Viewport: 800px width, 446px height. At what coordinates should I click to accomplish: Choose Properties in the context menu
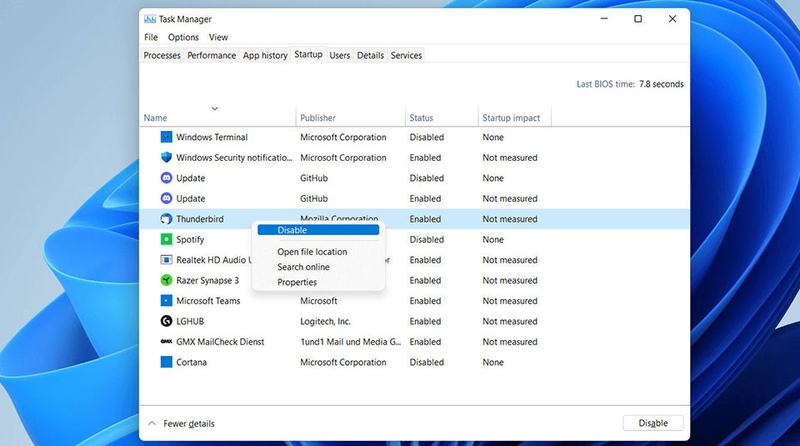296,282
